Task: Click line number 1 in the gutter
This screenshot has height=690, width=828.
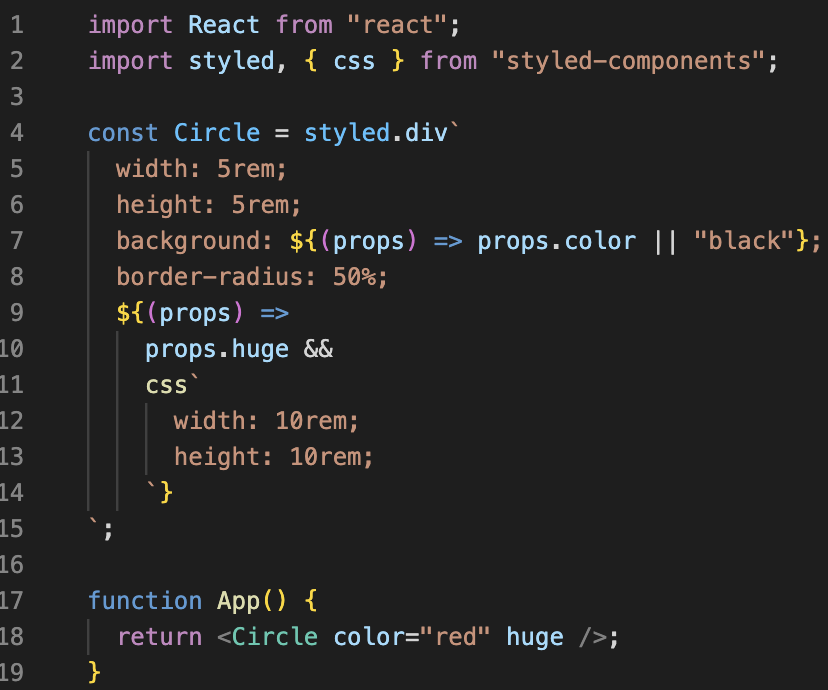Action: [17, 25]
